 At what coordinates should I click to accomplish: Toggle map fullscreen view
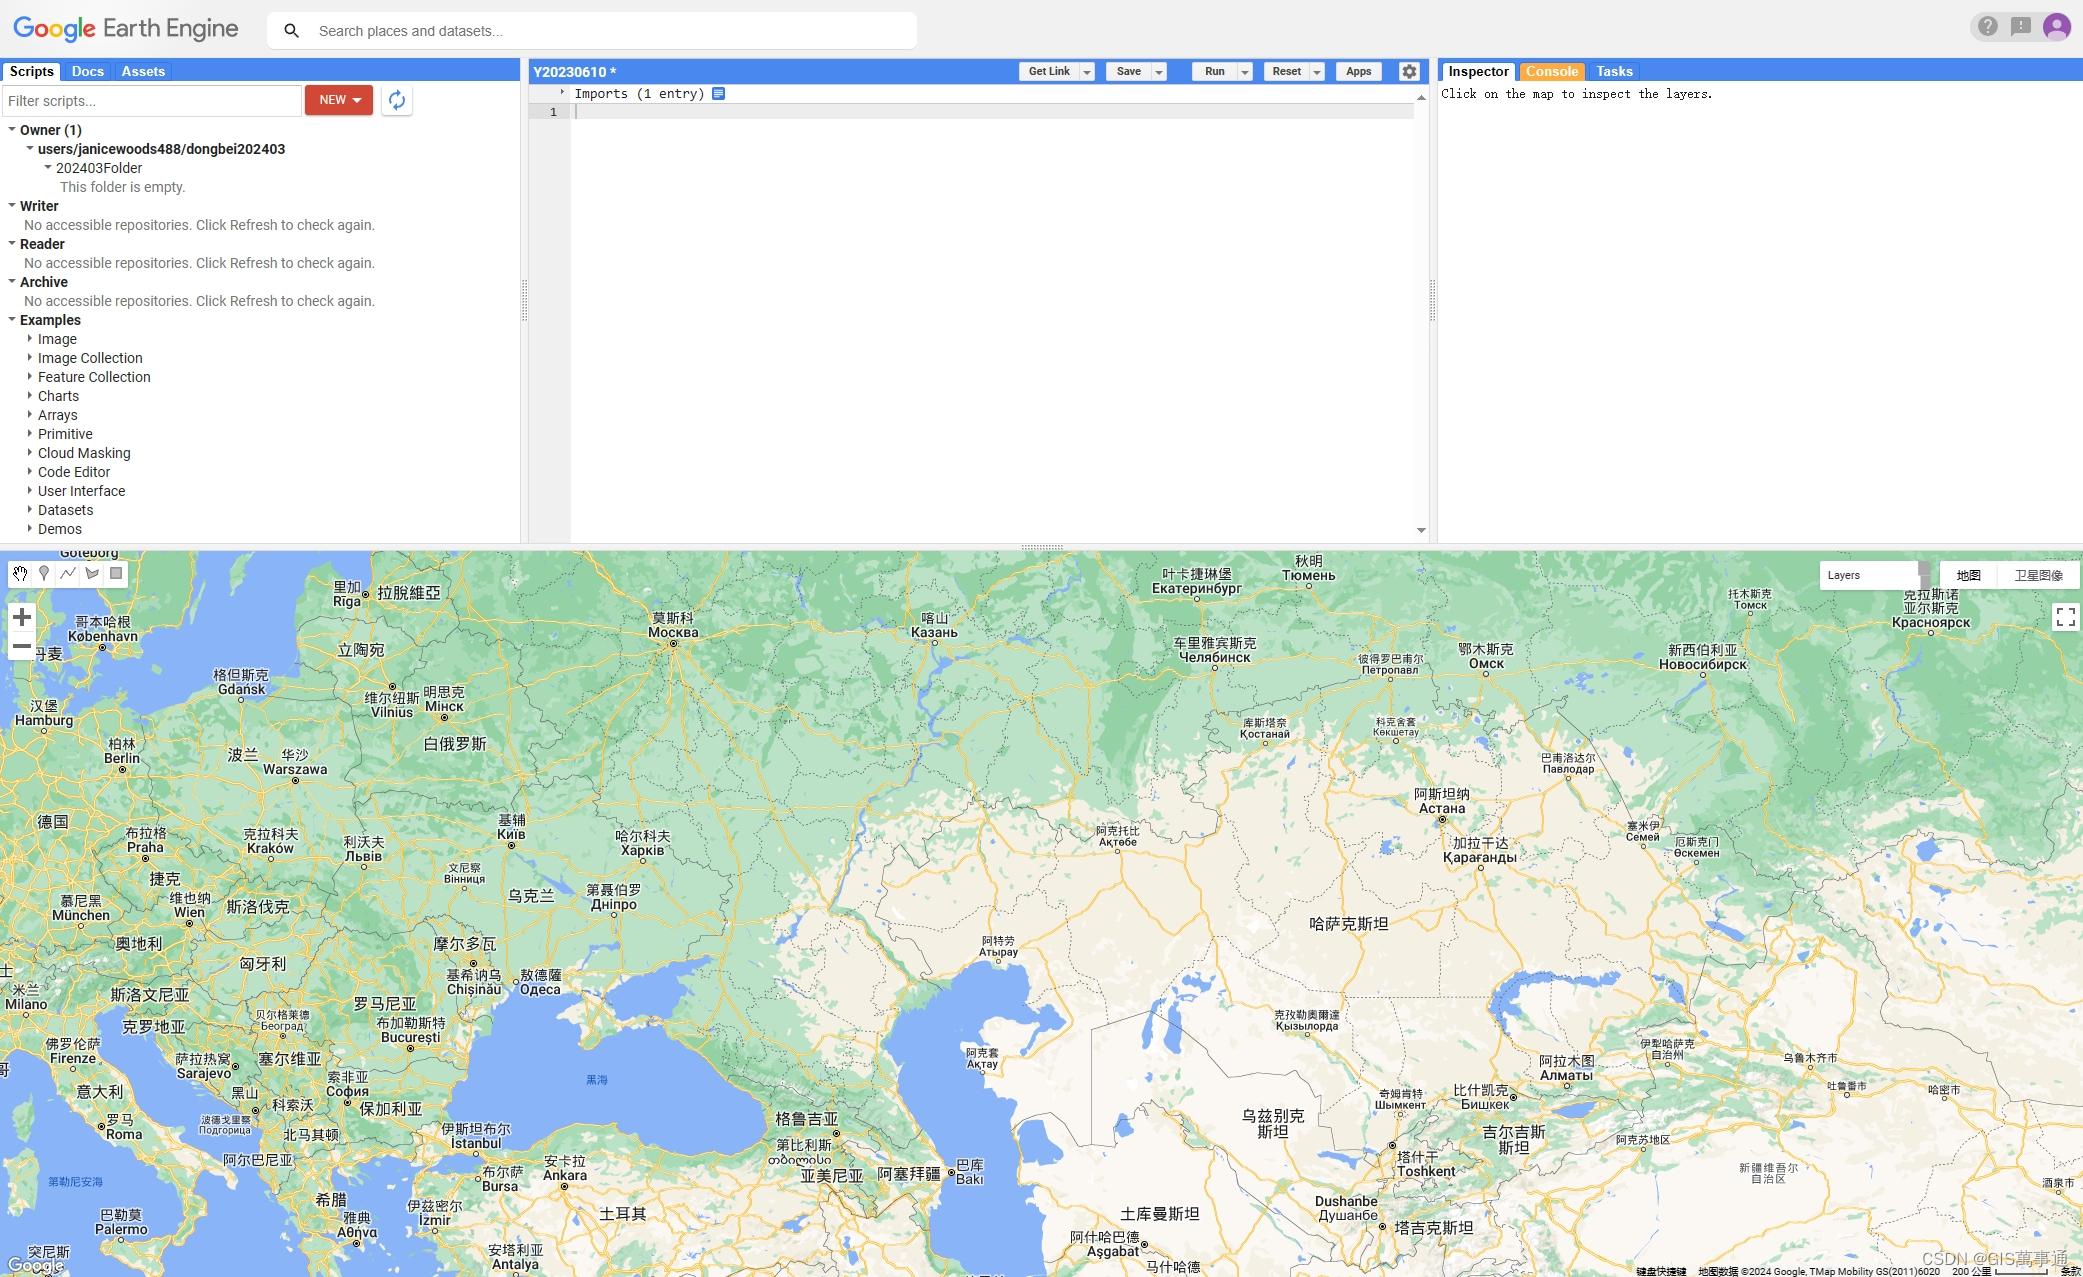(2065, 617)
